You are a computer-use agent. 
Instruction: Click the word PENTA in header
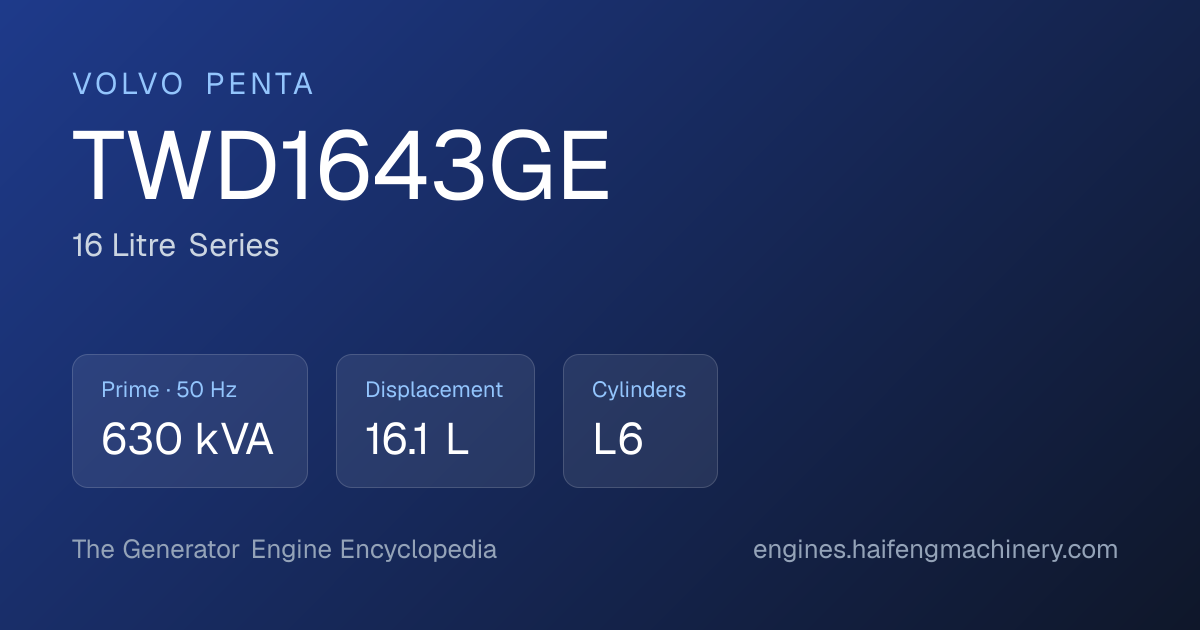260,85
